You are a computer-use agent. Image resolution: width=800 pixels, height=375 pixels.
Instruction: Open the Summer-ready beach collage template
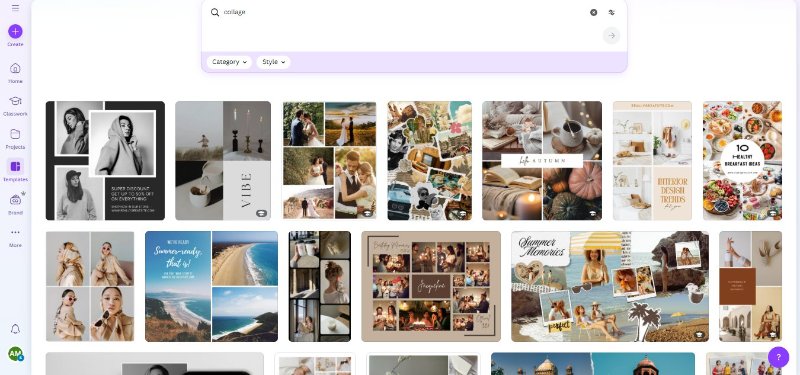211,286
